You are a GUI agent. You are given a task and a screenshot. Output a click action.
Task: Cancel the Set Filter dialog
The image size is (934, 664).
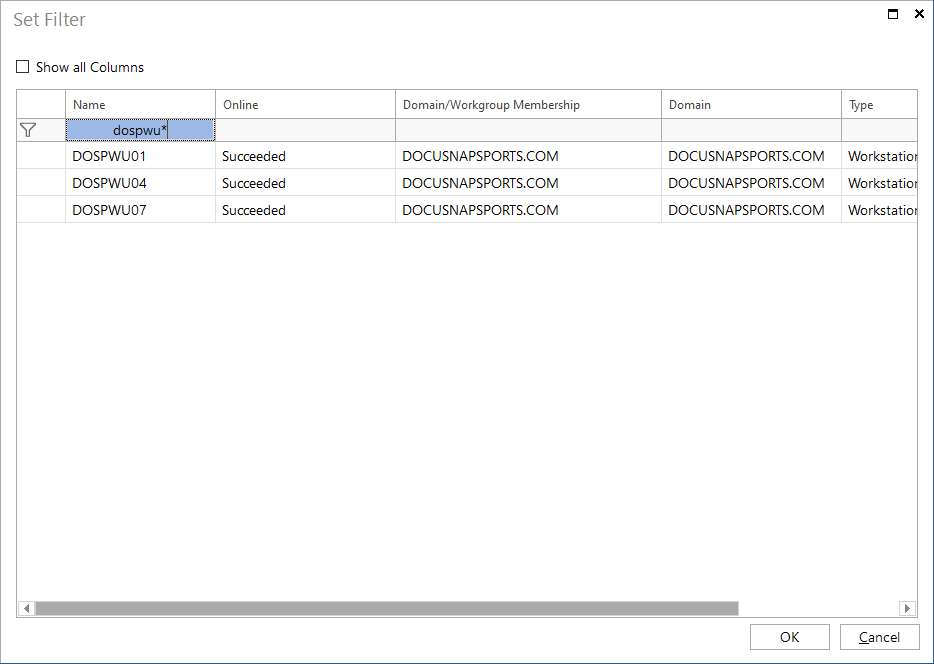[x=879, y=637]
